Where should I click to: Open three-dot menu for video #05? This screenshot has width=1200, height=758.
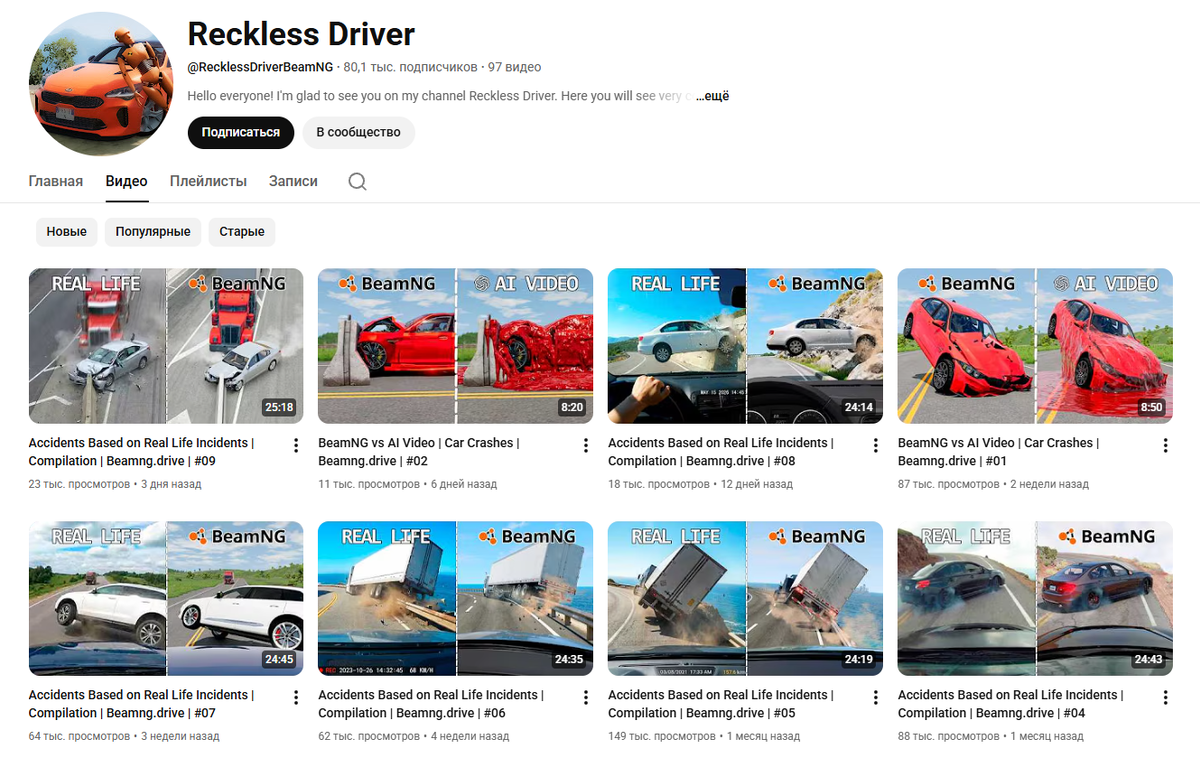(x=875, y=697)
